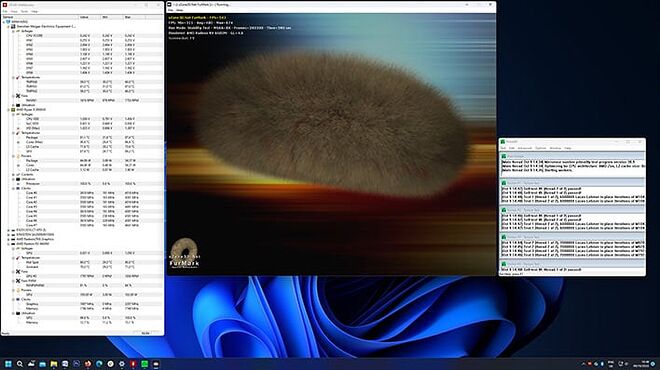
Task: Click the HWMonitor title bar app icon
Action: [5, 5]
